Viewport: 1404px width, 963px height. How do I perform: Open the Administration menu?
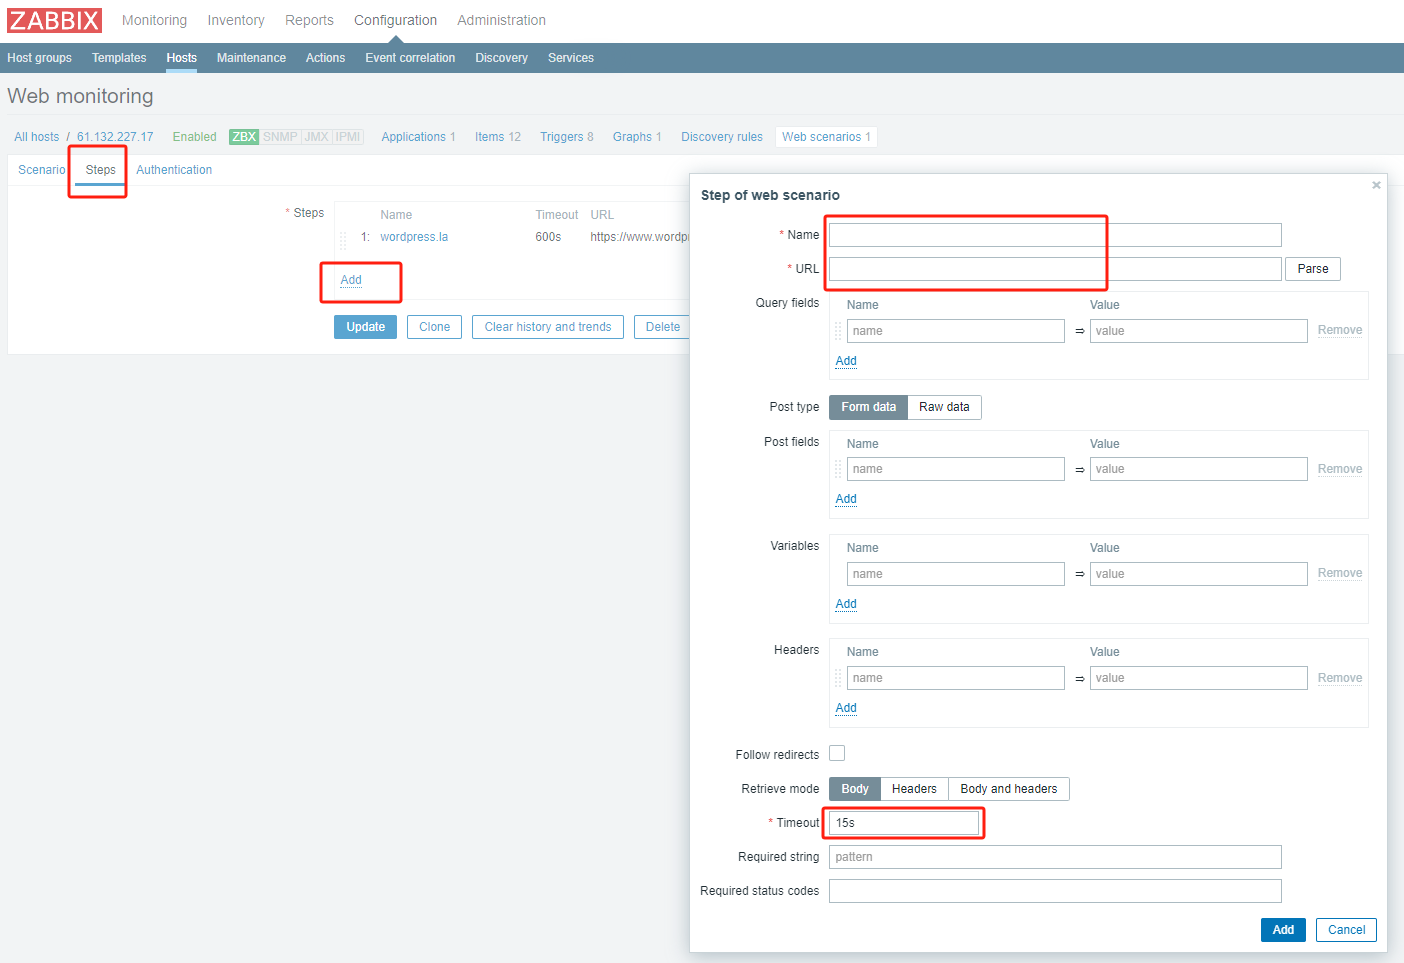pyautogui.click(x=501, y=20)
